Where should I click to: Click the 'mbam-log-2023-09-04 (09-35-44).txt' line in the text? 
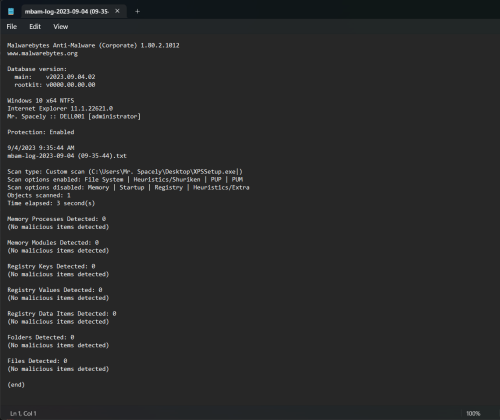[67, 156]
